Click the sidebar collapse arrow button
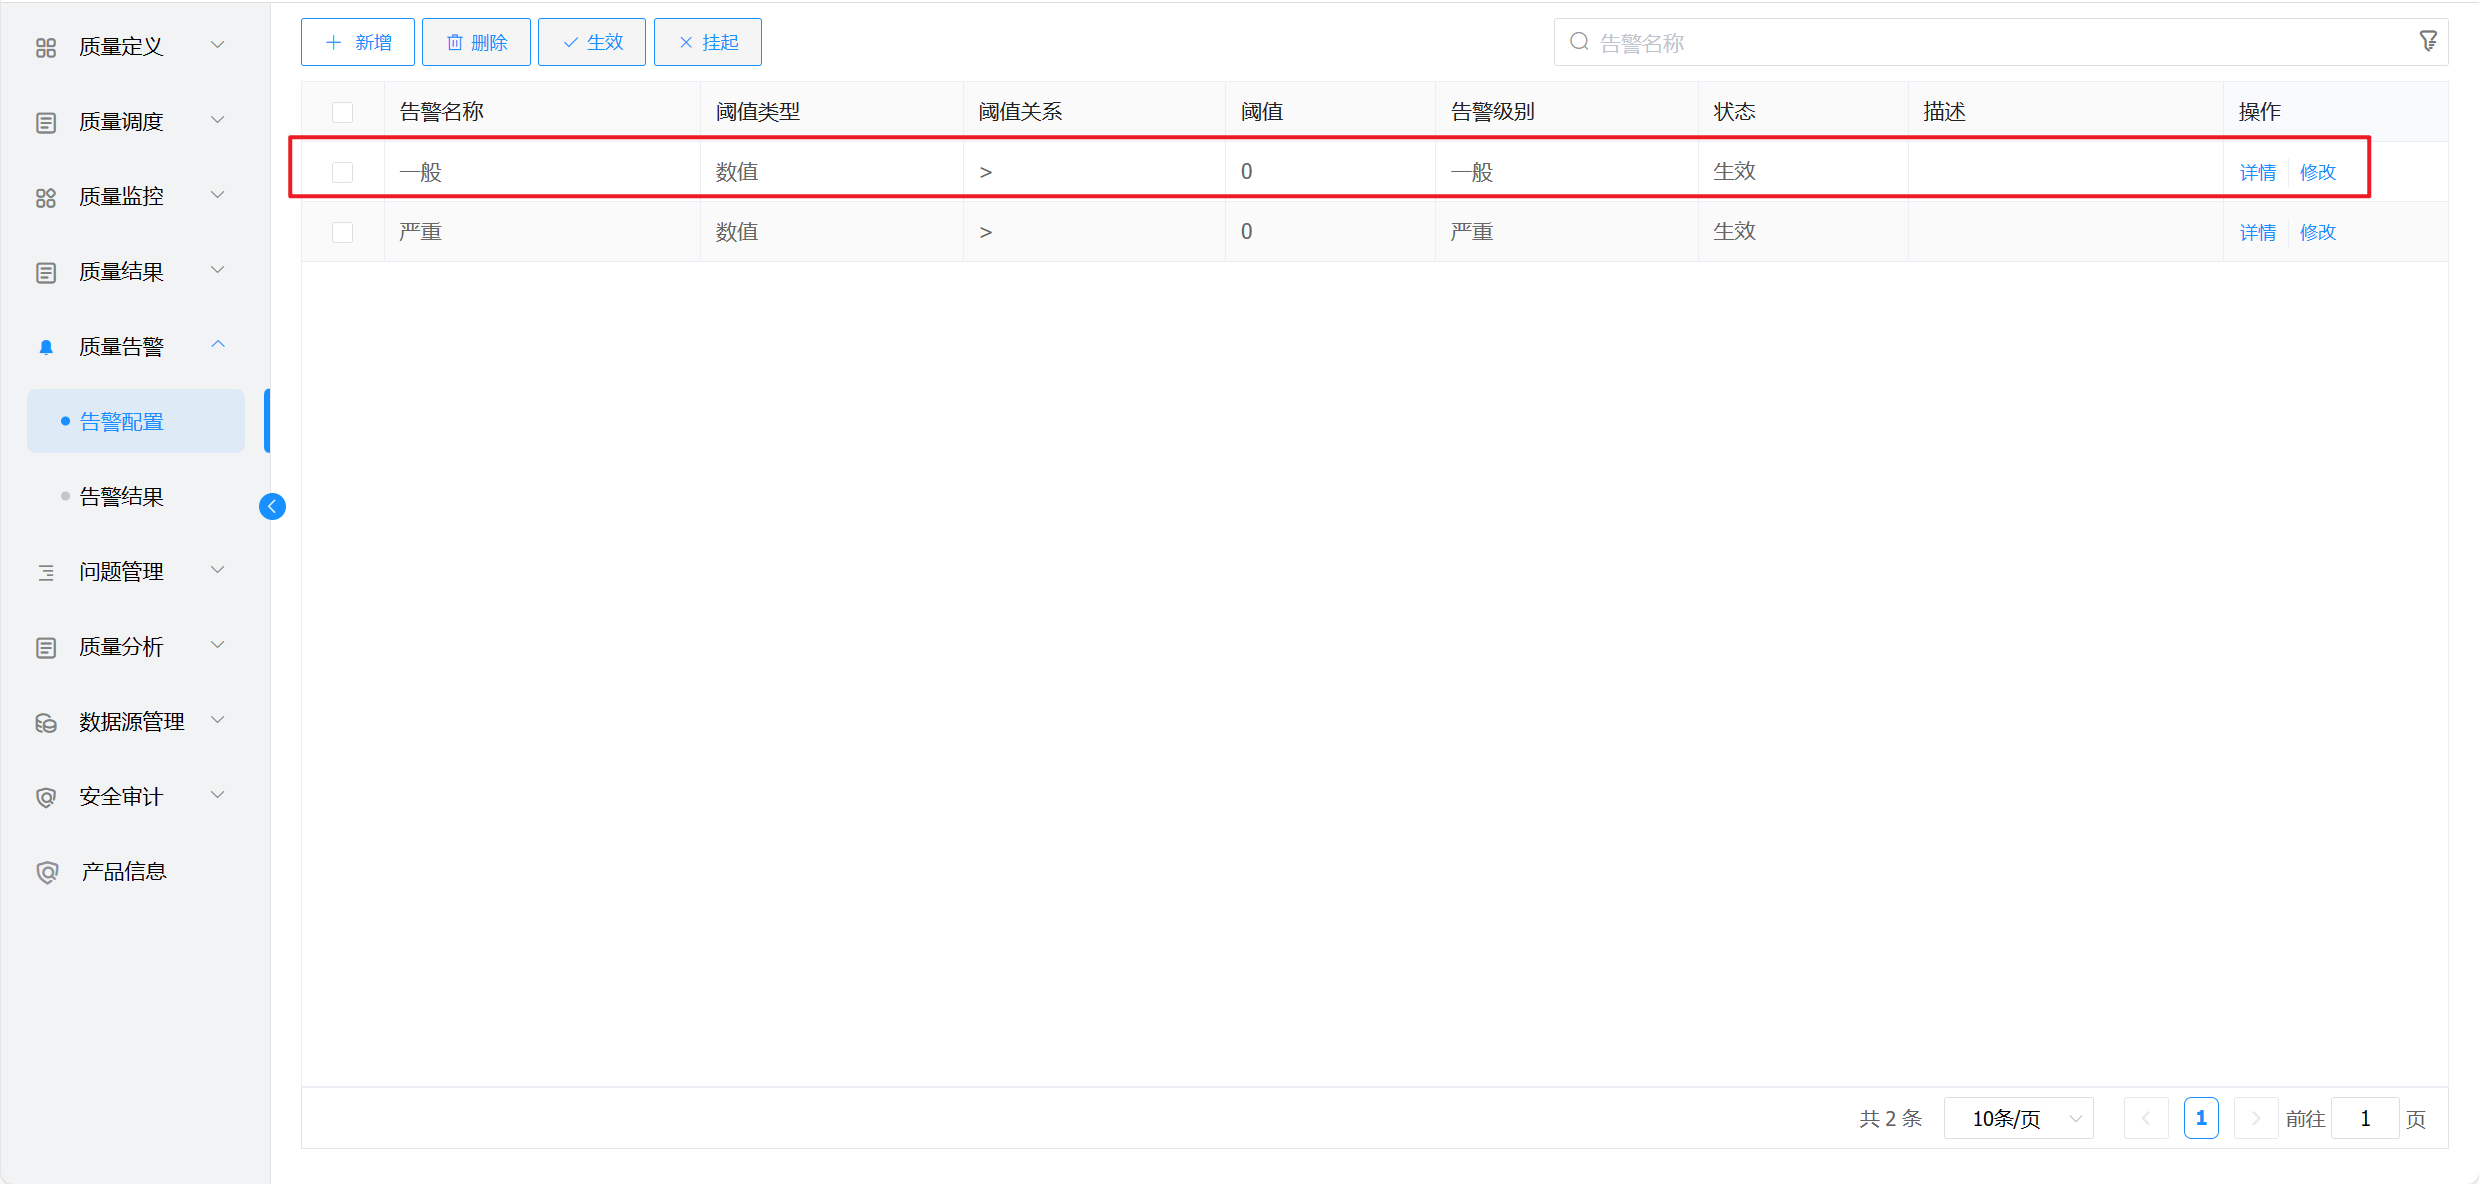Viewport: 2479px width, 1184px height. click(x=272, y=506)
